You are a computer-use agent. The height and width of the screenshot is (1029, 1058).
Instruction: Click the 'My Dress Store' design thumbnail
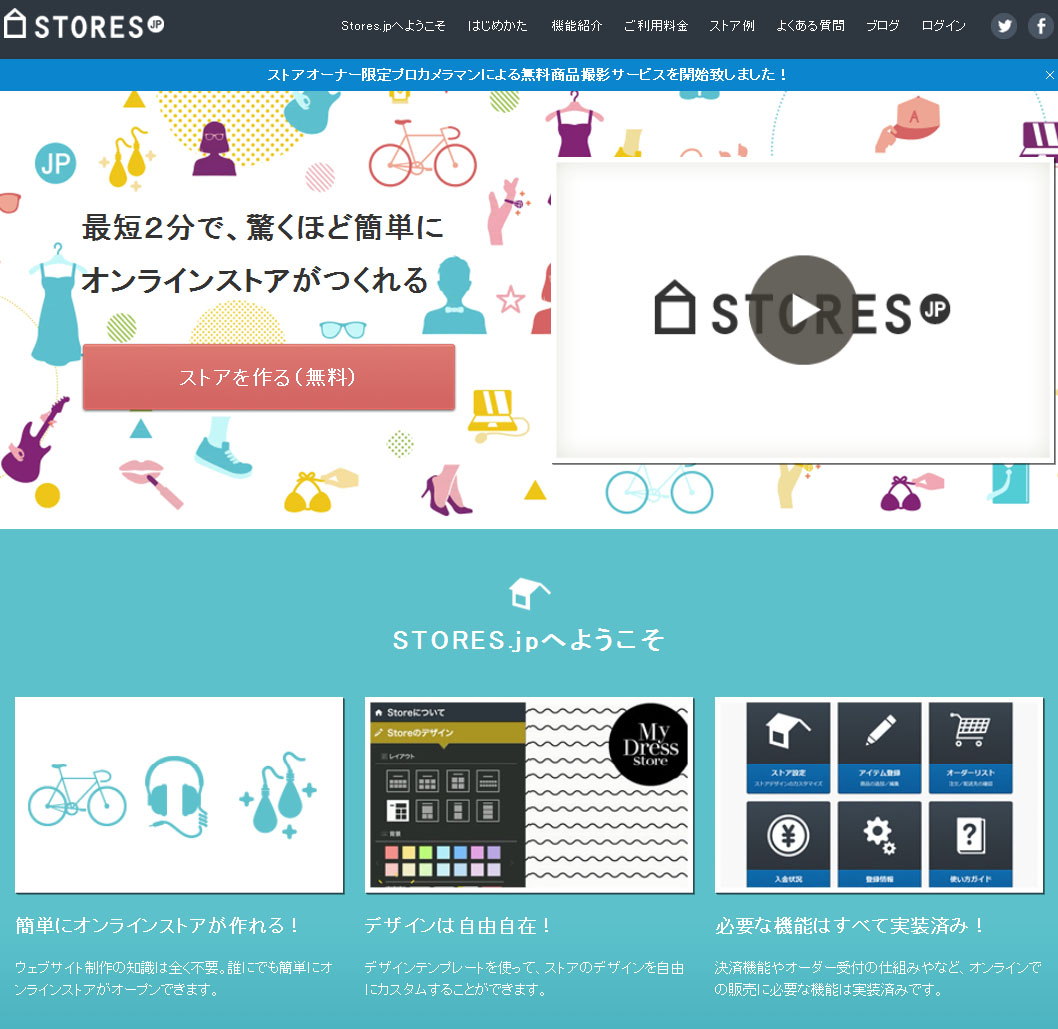pos(529,795)
